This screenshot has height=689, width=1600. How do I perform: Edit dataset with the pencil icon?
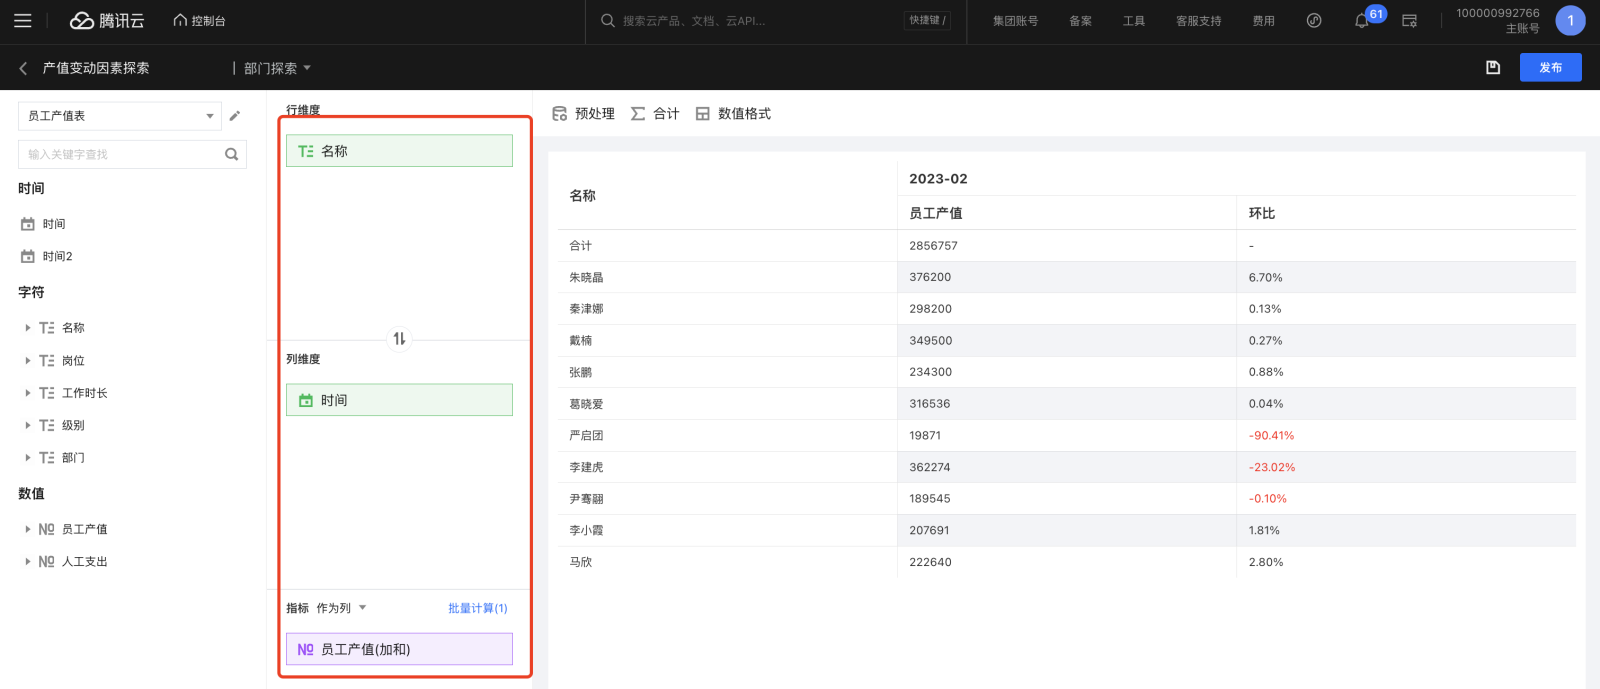click(x=235, y=116)
